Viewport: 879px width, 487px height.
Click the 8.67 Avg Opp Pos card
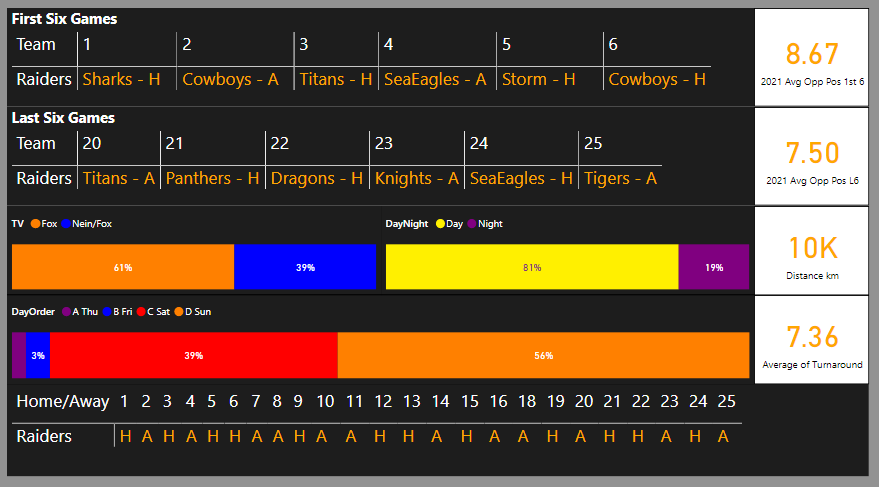pos(812,57)
